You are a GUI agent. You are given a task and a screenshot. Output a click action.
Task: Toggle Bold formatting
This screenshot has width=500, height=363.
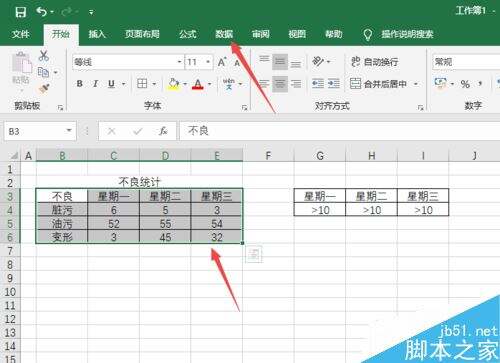(x=79, y=84)
